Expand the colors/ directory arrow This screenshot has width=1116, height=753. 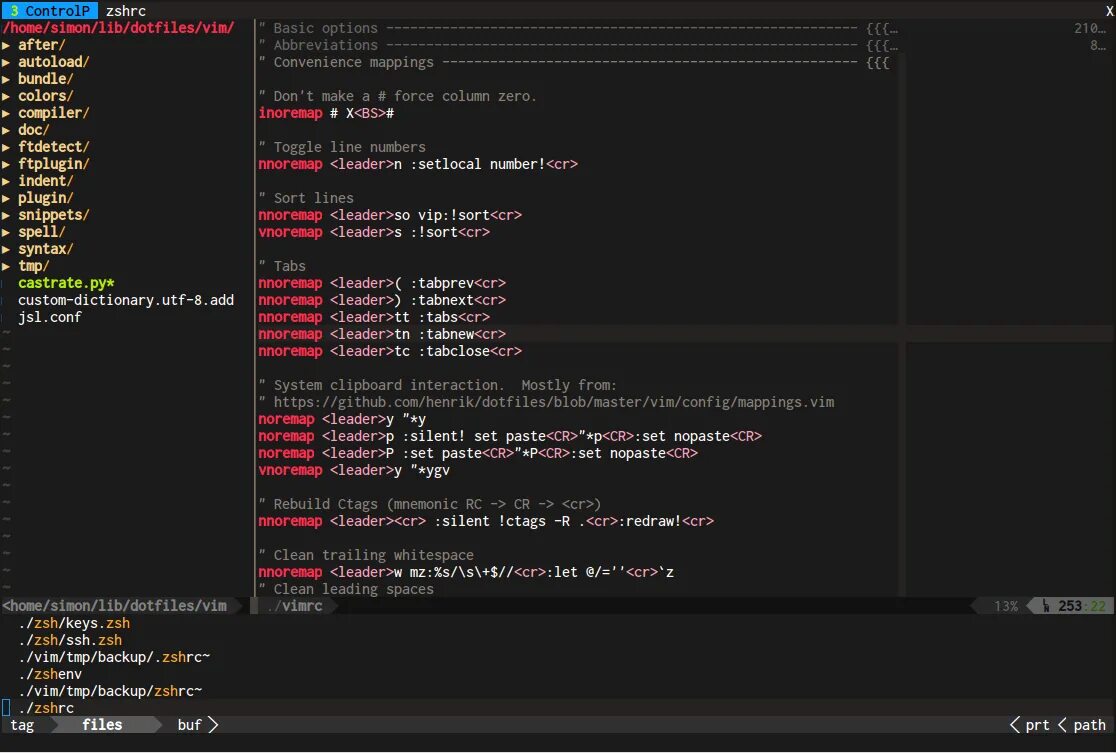pyautogui.click(x=6, y=96)
